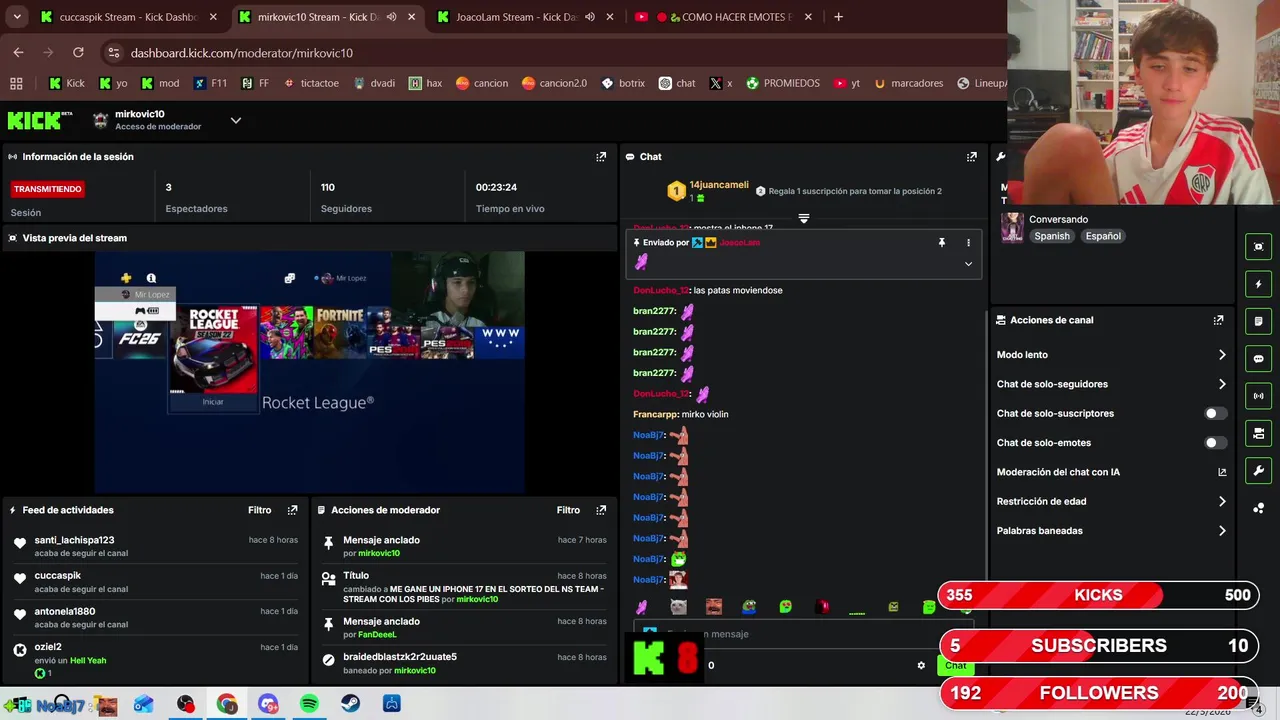Open Spotify from the taskbar
Screen dimensions: 1280x720
tap(309, 704)
